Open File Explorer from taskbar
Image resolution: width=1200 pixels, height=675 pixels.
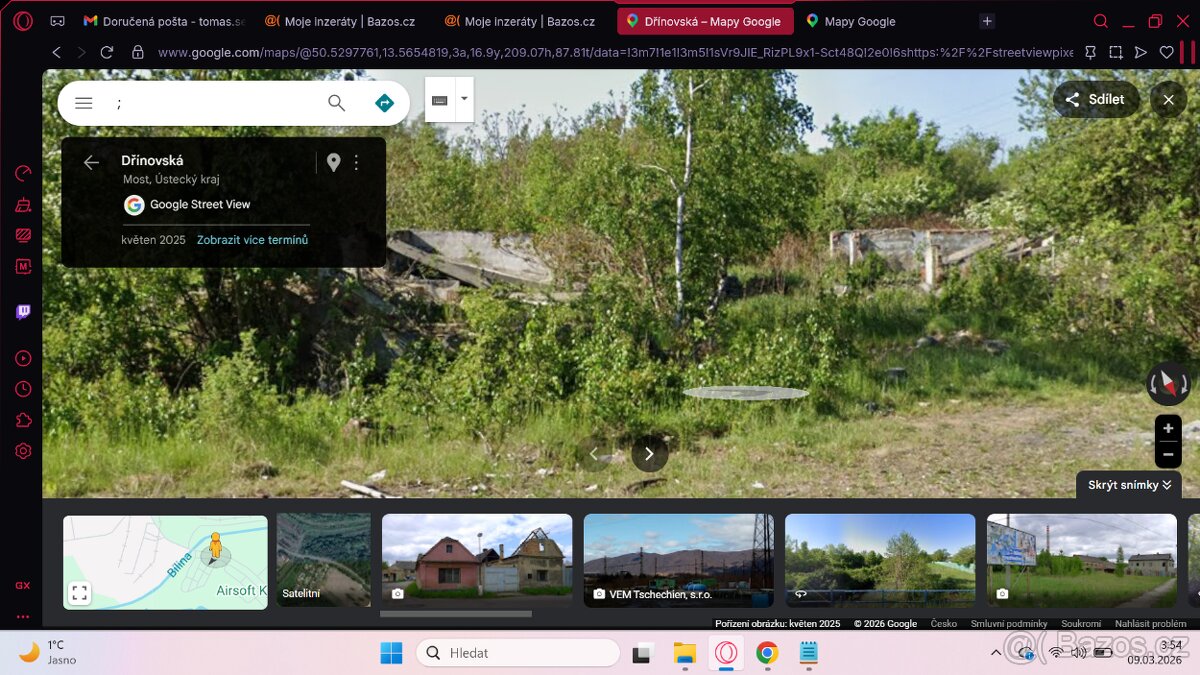click(685, 653)
